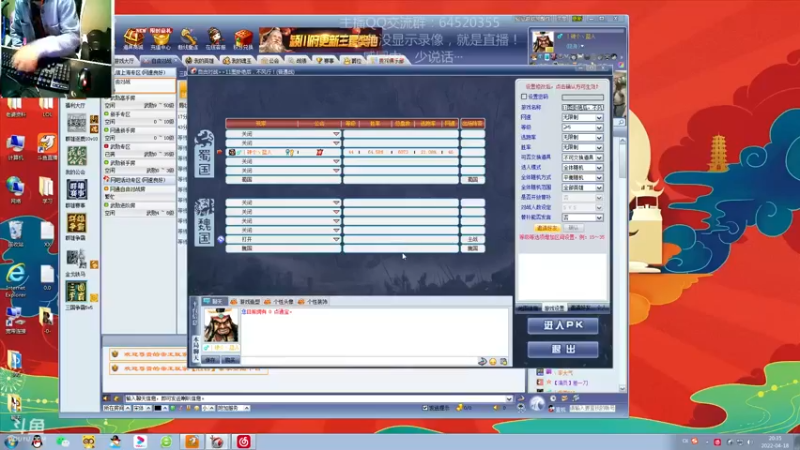The image size is (800, 450).
Task: Open the recharge center gold ingot icon
Action: tap(161, 39)
